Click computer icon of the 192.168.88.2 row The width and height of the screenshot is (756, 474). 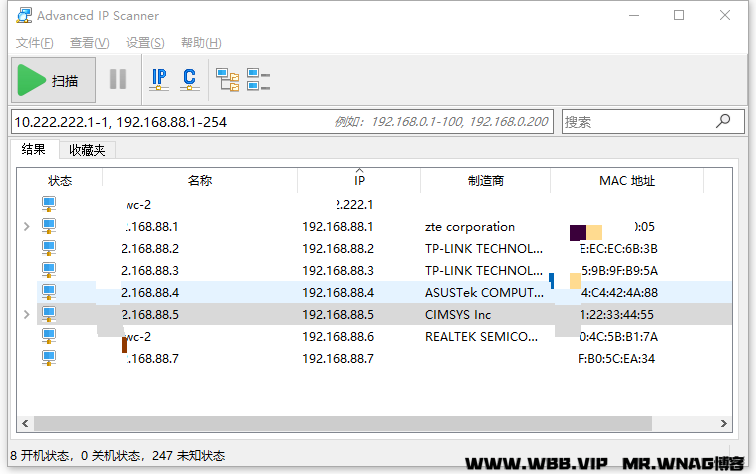pyautogui.click(x=49, y=248)
